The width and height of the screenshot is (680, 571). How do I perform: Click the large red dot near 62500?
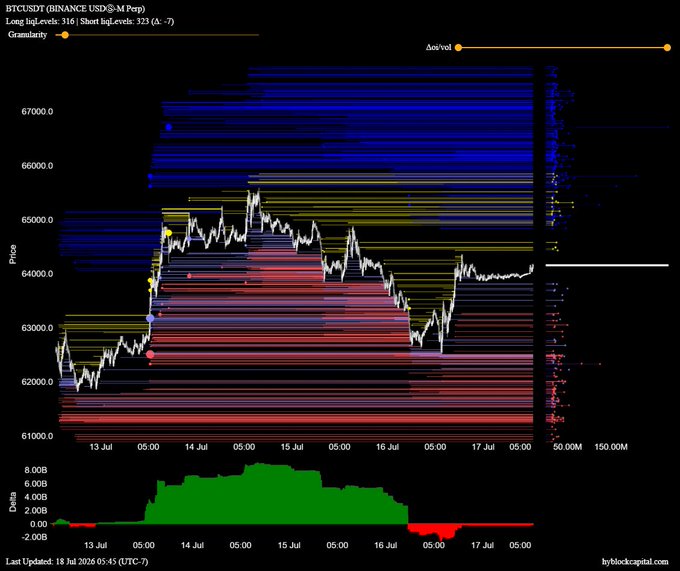150,354
